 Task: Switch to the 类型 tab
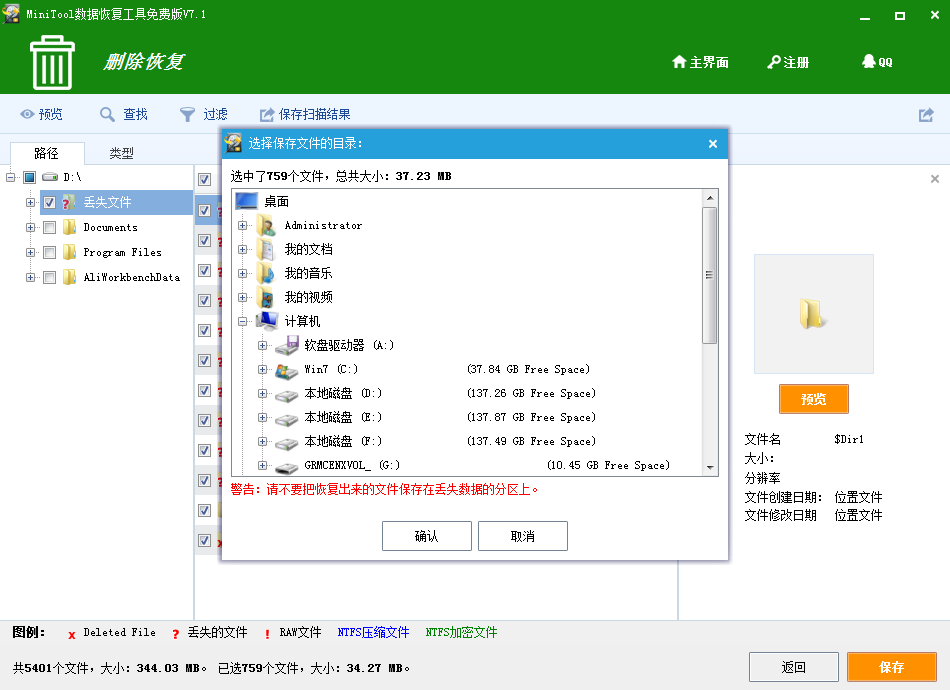121,153
